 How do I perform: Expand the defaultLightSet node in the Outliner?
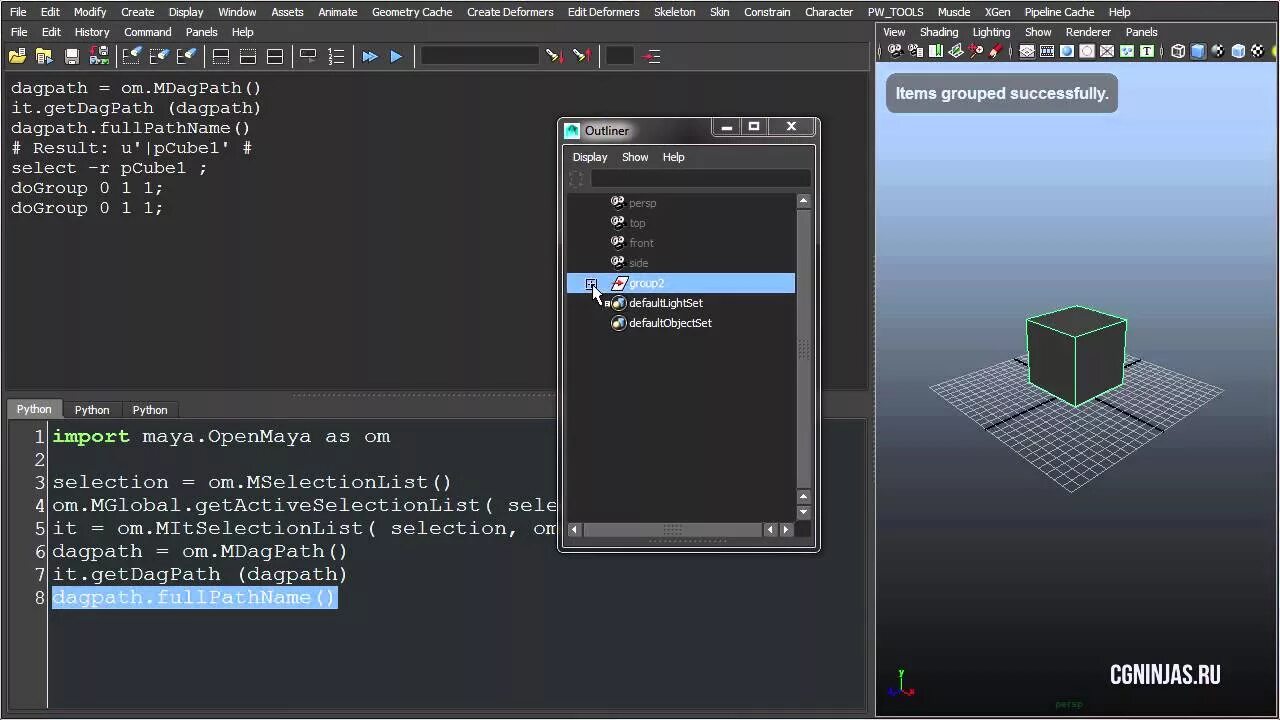(607, 303)
